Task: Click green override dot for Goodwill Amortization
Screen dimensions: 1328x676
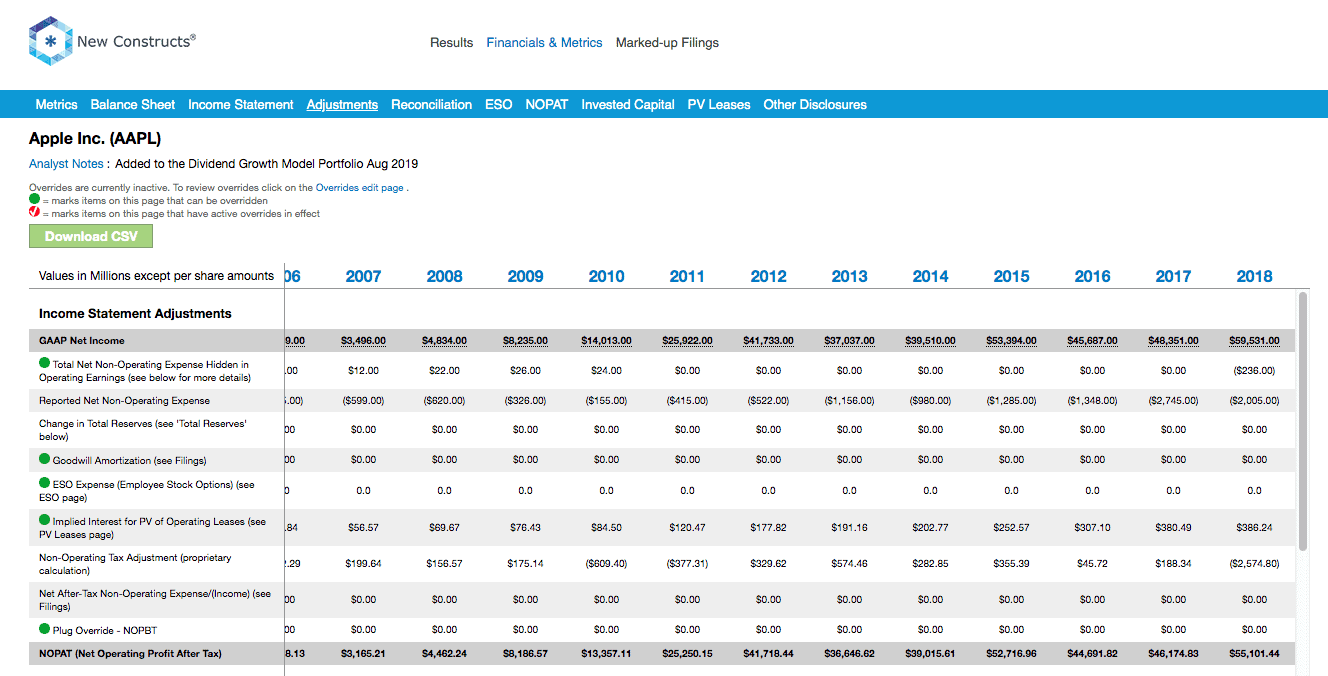Action: 45,460
